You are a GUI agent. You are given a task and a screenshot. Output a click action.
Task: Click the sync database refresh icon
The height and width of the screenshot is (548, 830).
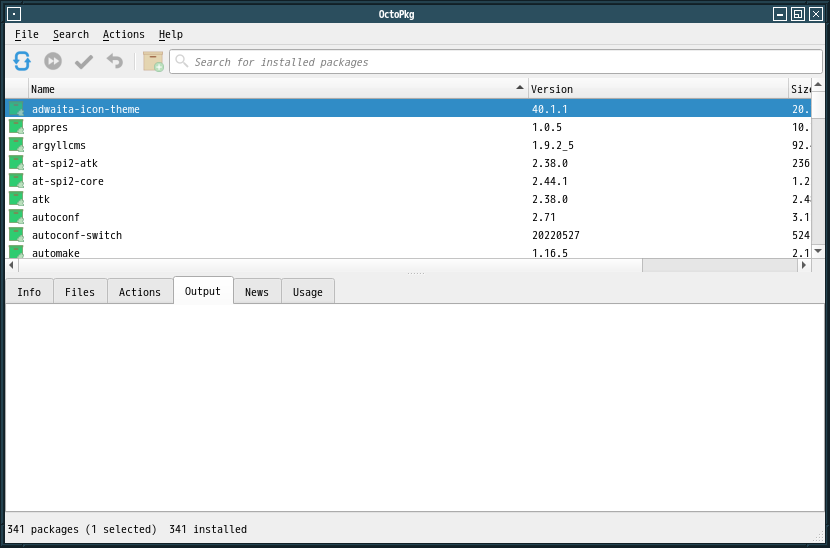pyautogui.click(x=22, y=61)
